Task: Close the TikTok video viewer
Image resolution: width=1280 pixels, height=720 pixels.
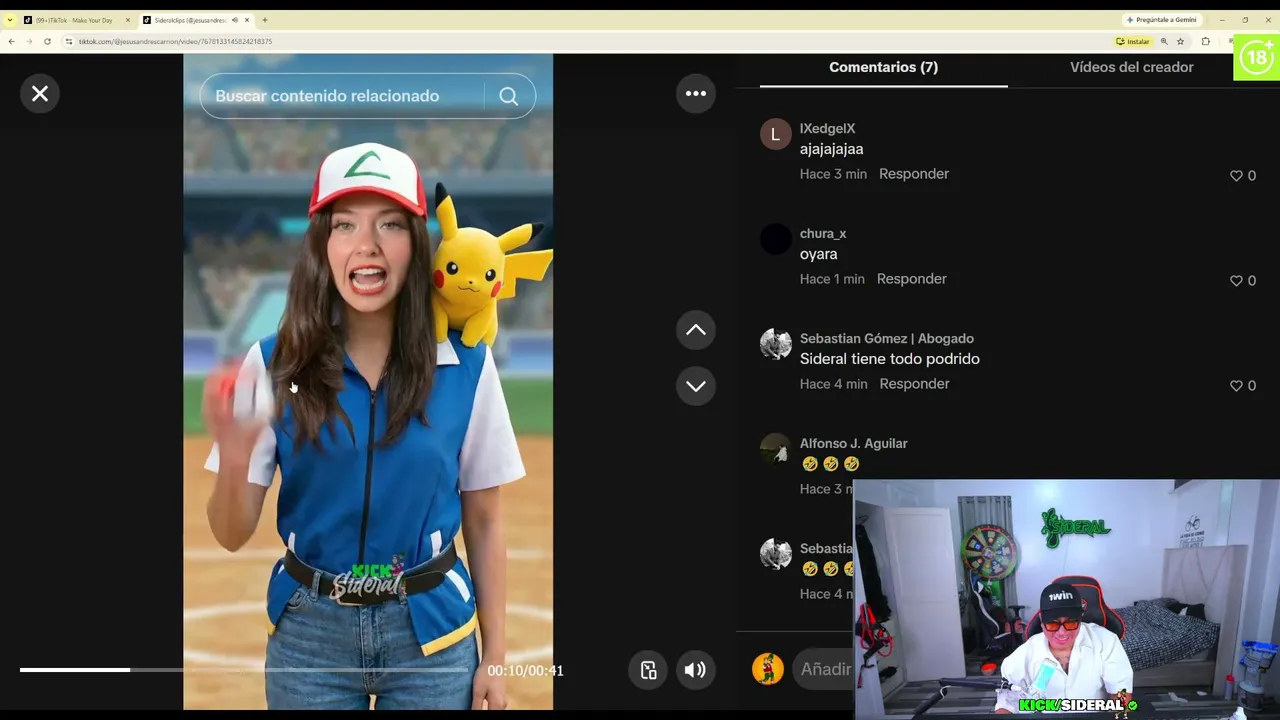Action: tap(40, 93)
